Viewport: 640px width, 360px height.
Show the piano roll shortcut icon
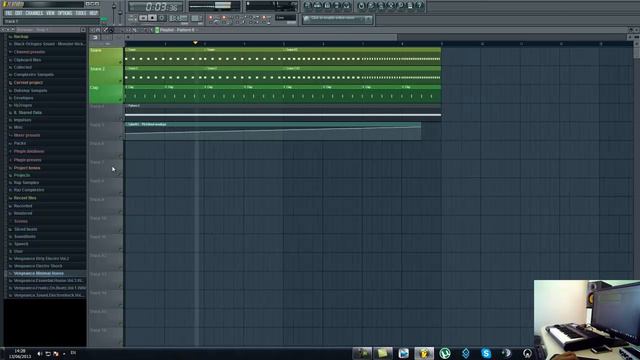pyautogui.click(x=327, y=6)
